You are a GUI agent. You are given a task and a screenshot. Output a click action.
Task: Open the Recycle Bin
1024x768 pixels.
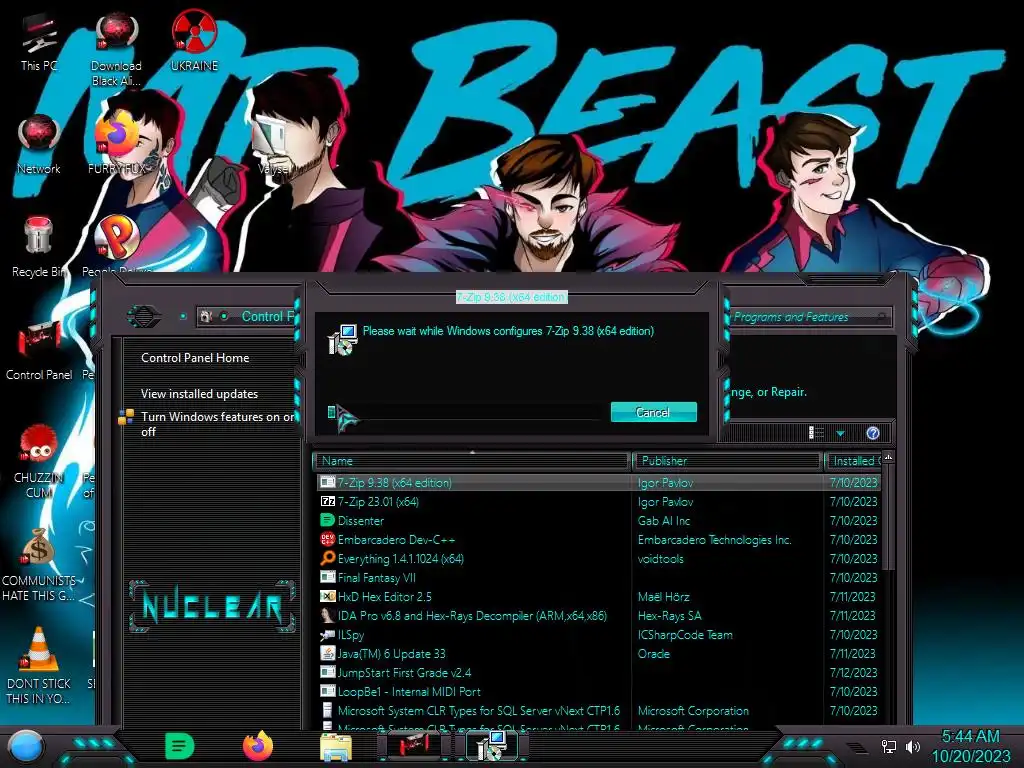(x=38, y=247)
